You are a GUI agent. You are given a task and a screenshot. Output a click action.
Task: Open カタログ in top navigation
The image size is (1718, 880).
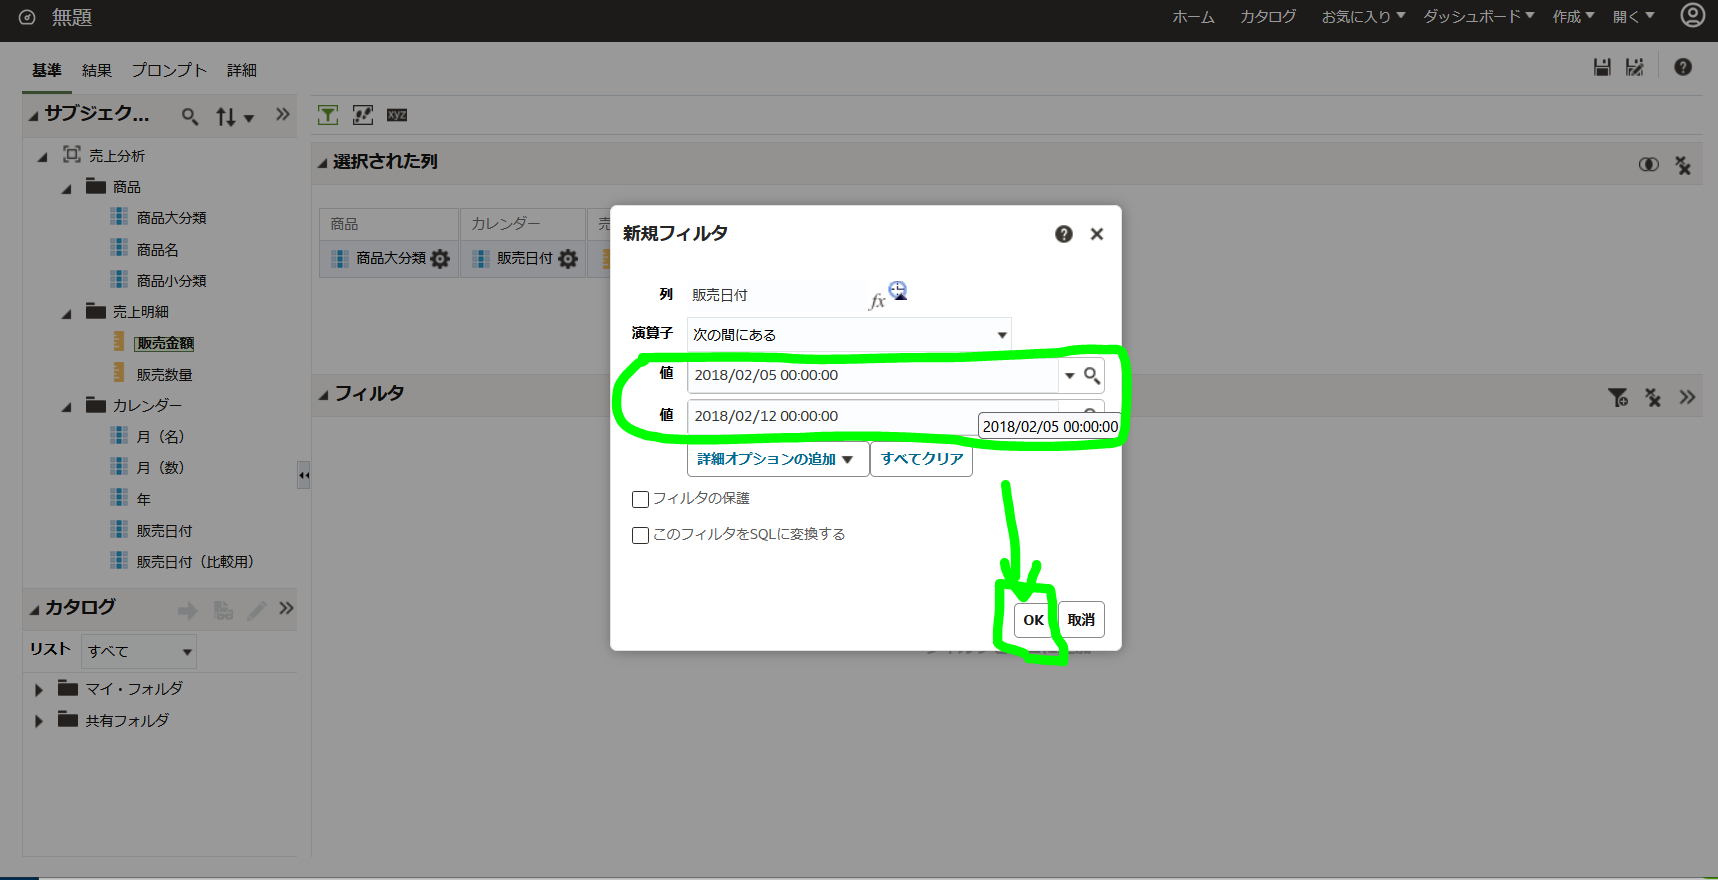(x=1268, y=17)
